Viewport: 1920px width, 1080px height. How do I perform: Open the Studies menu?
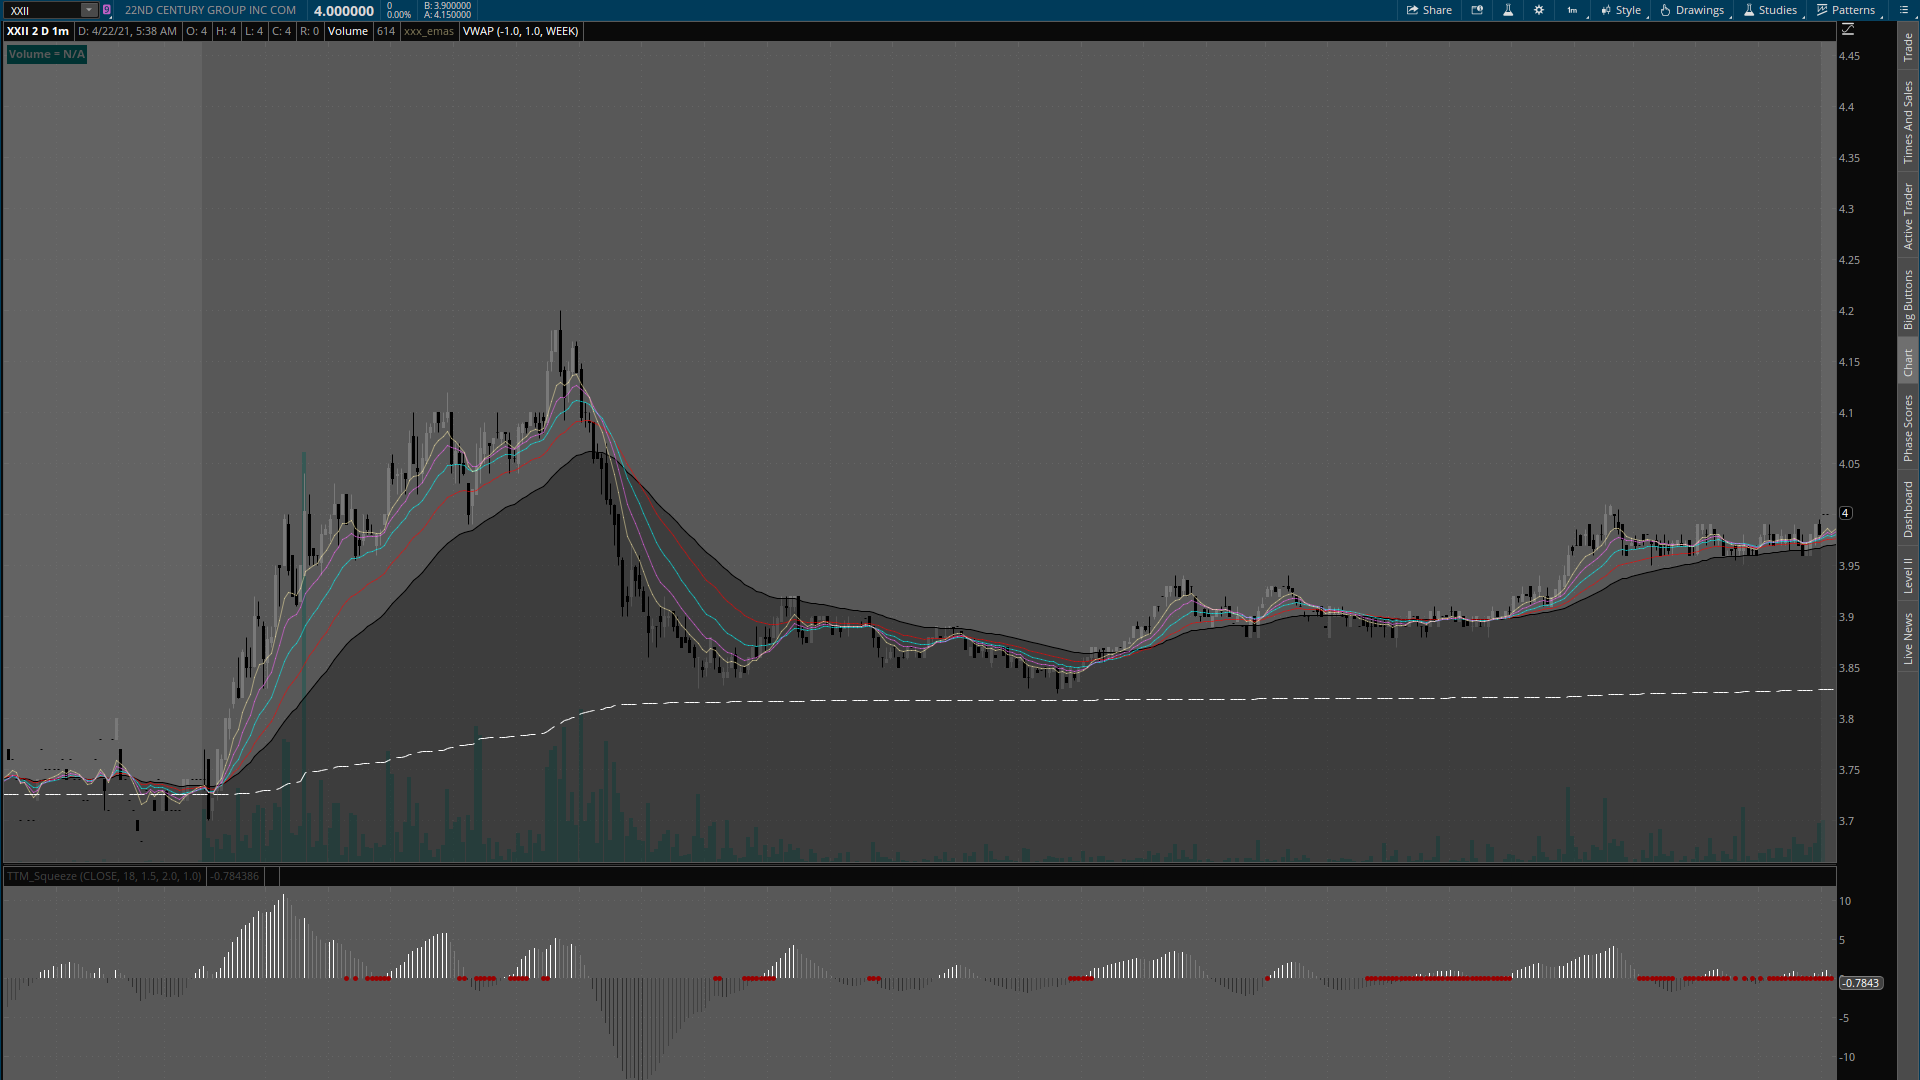coord(1770,10)
